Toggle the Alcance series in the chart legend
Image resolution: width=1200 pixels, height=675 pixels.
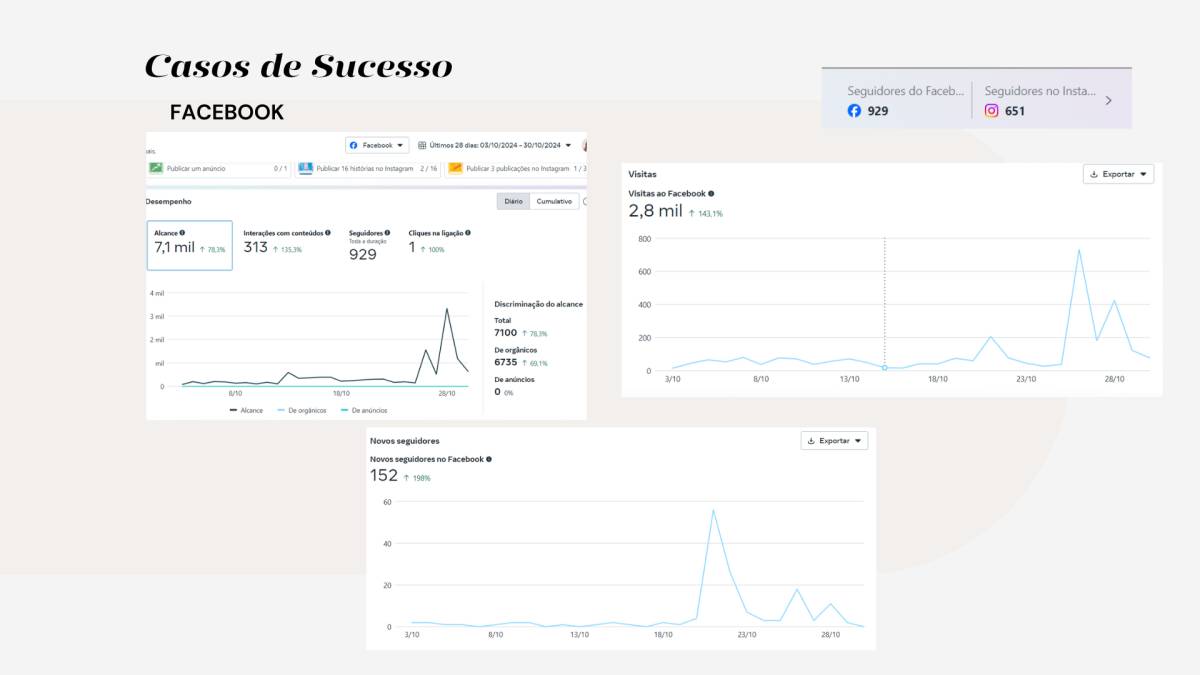click(246, 410)
